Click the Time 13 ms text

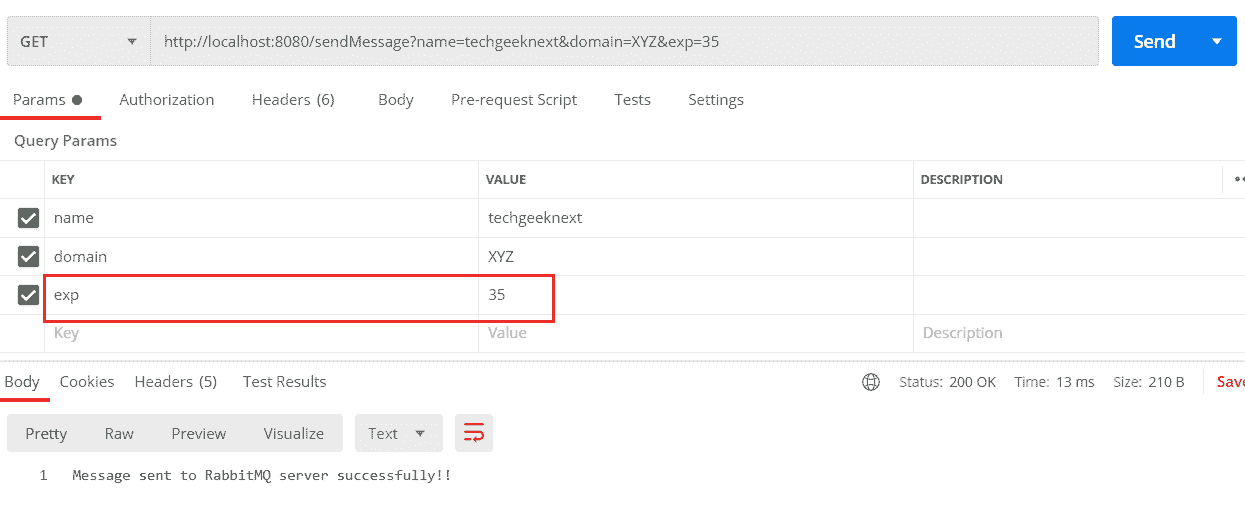pyautogui.click(x=1055, y=382)
